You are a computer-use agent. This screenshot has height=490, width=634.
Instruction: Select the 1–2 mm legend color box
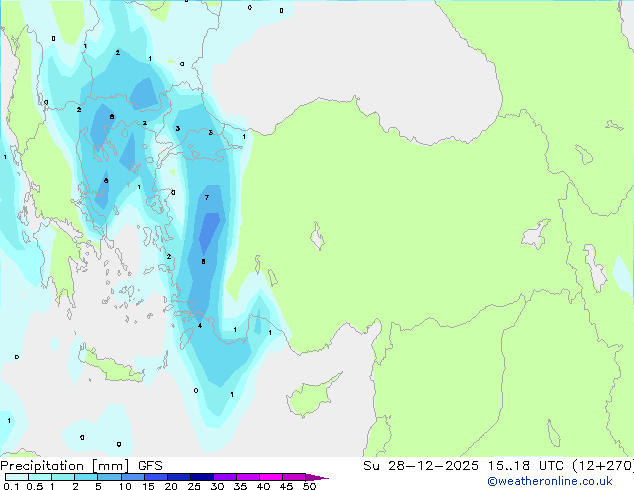tap(63, 477)
